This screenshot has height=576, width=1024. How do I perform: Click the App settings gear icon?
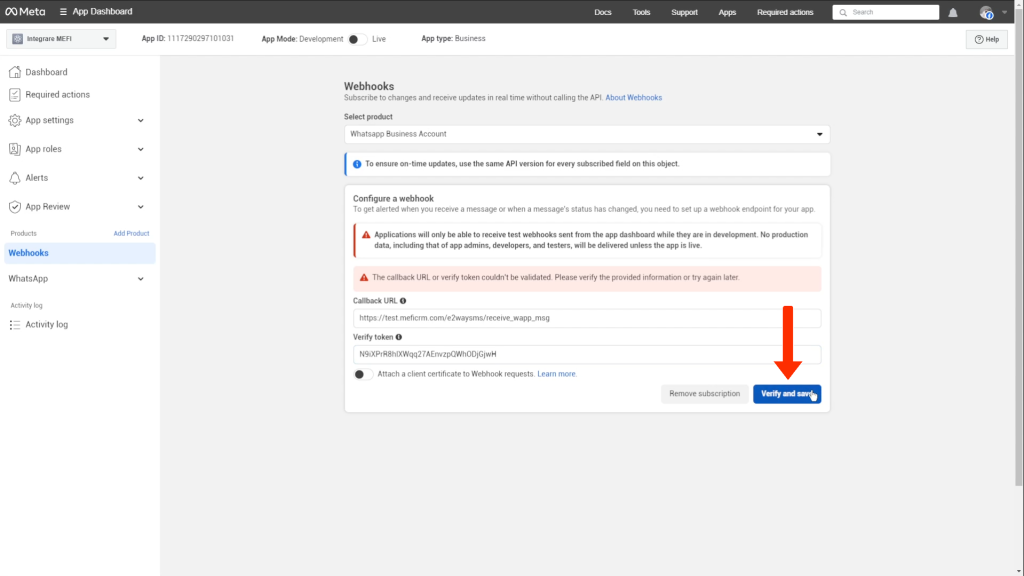[14, 120]
